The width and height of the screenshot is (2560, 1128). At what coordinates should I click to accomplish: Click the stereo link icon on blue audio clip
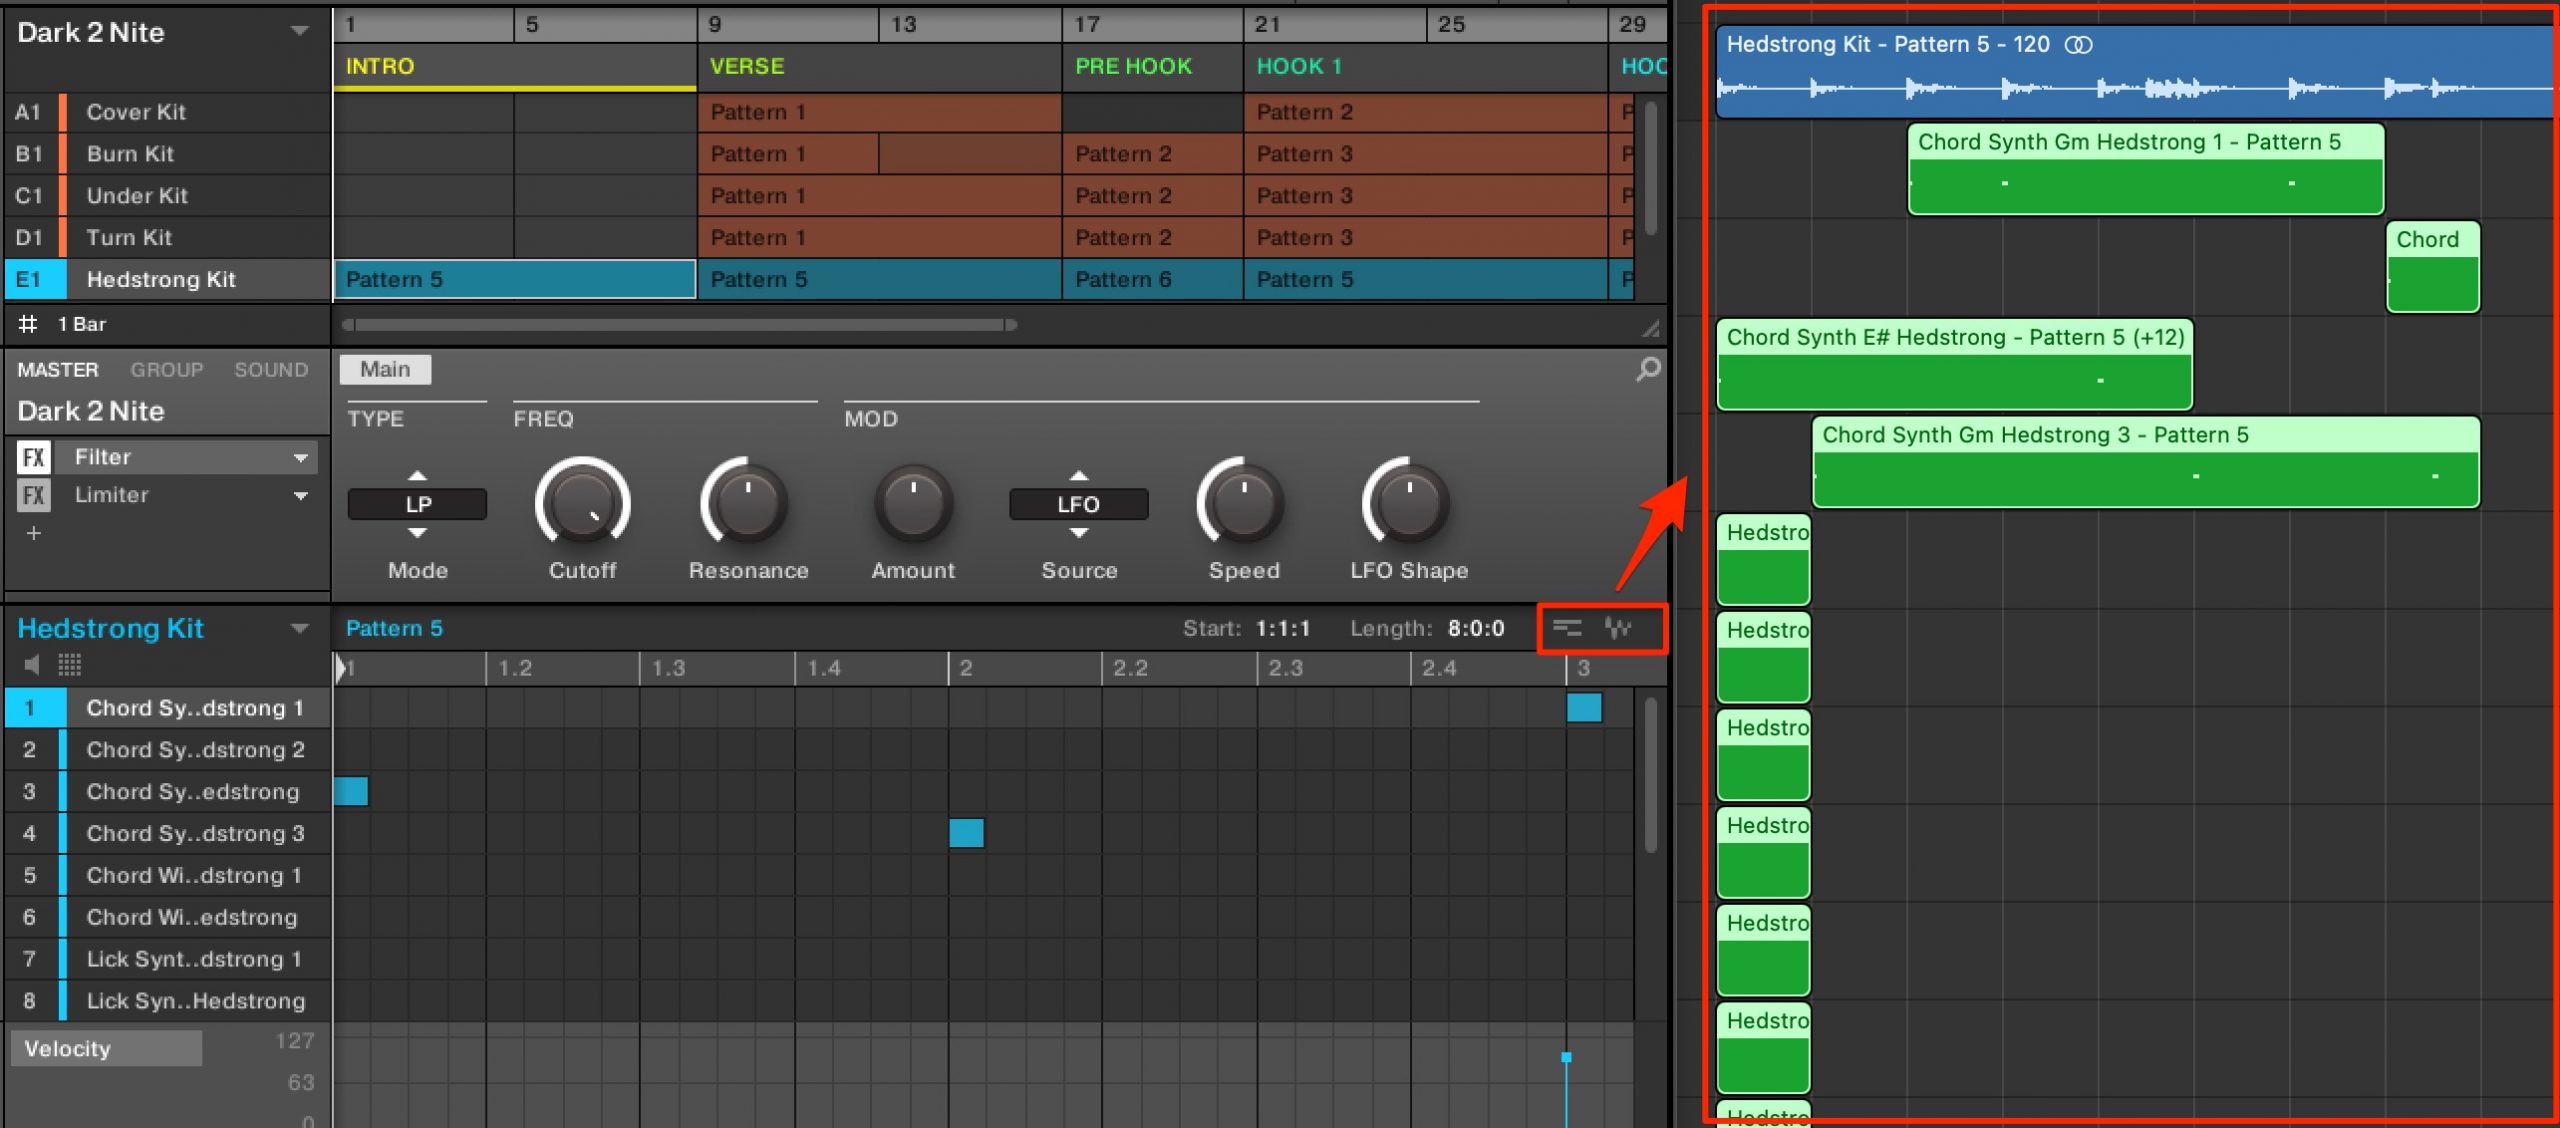coord(2079,45)
